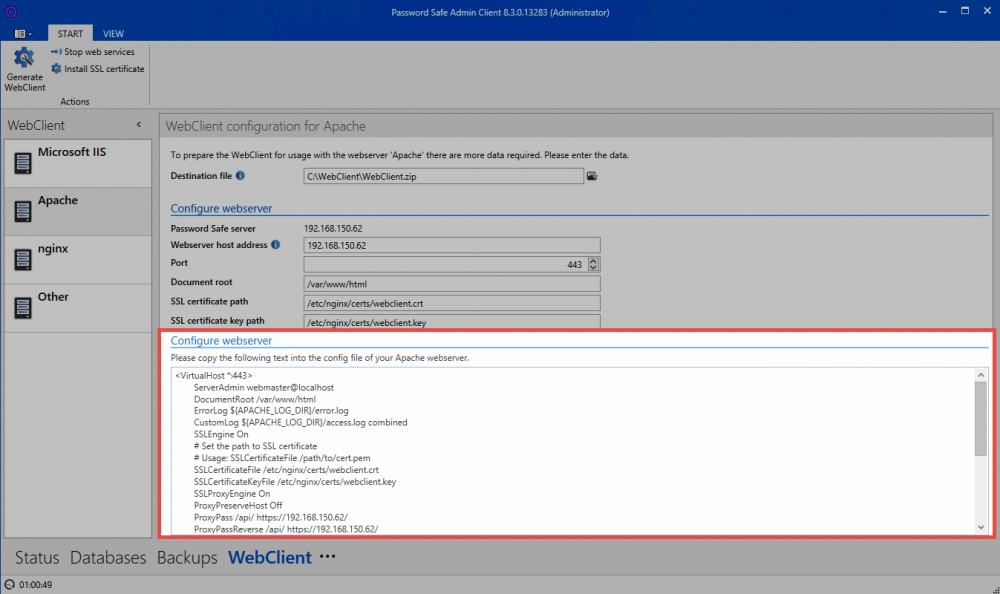Increase the Port value by one
The image size is (1000, 594).
click(x=593, y=260)
